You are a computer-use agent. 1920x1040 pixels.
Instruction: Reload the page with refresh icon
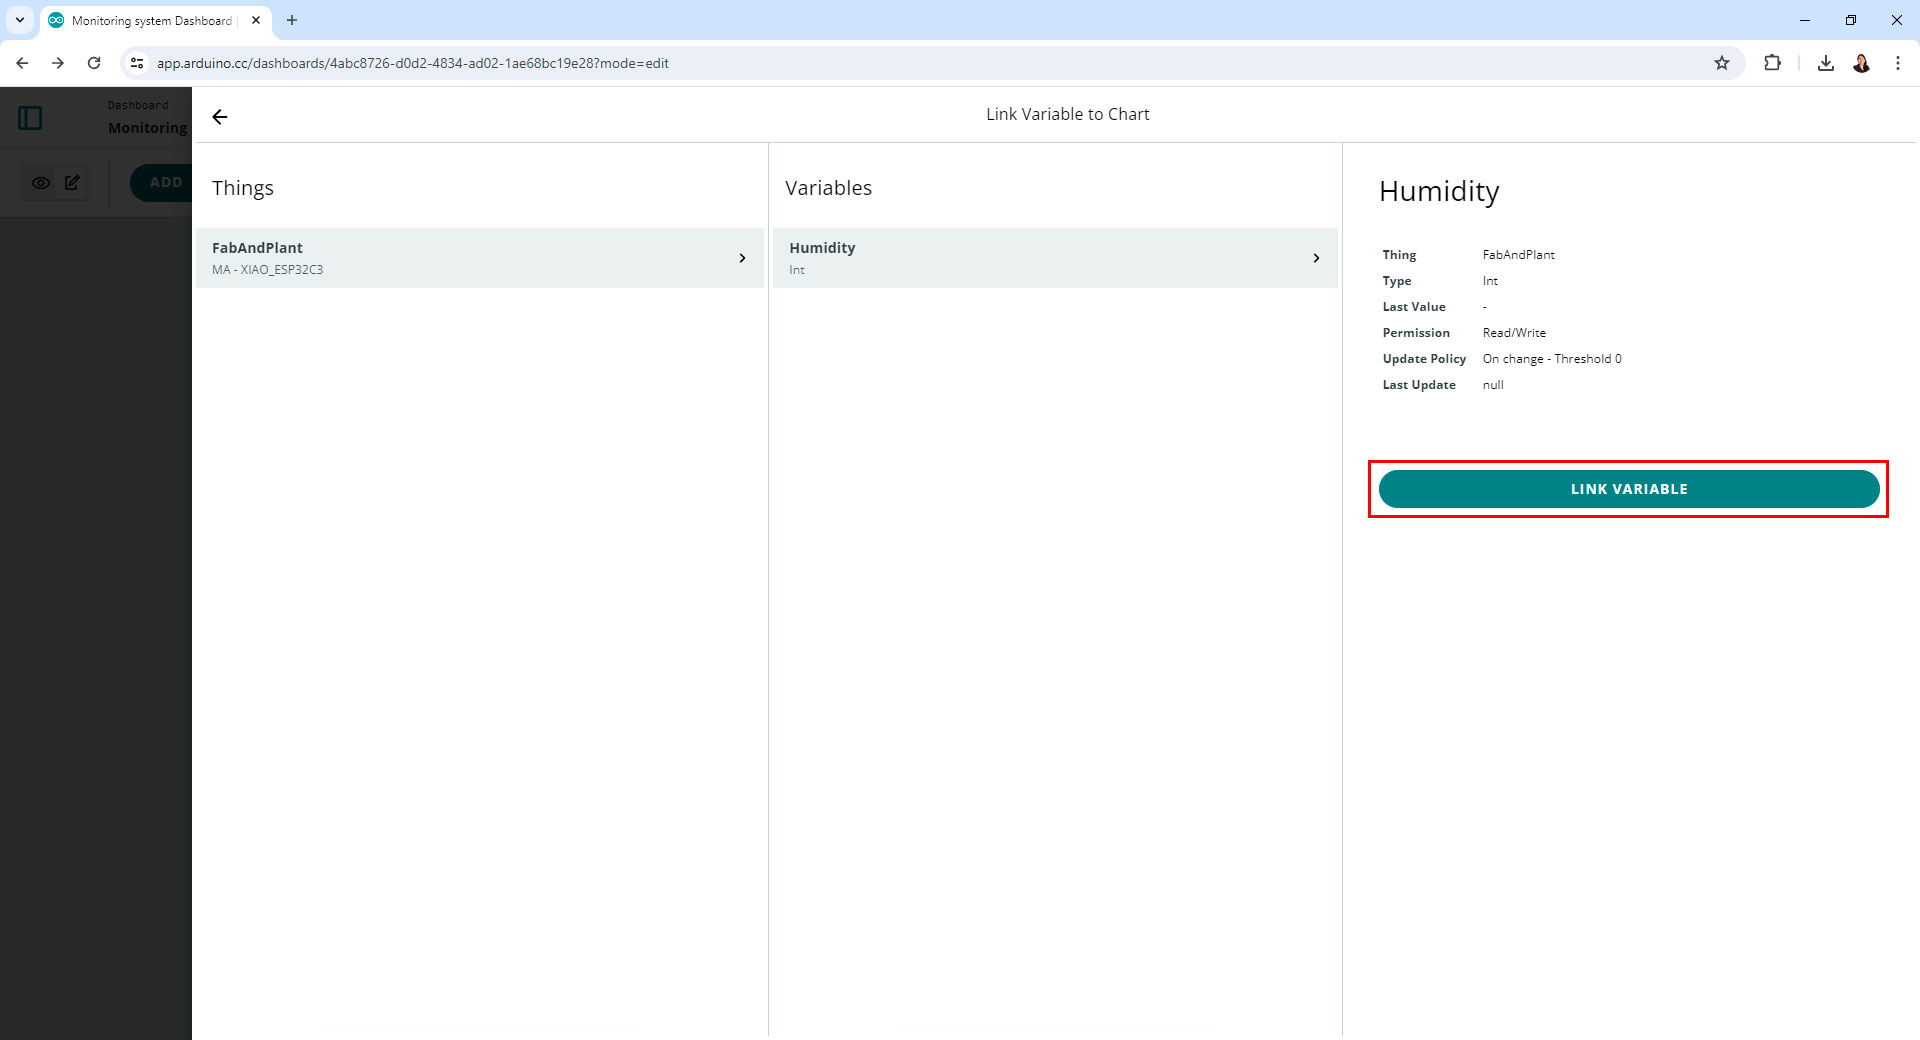(x=94, y=63)
